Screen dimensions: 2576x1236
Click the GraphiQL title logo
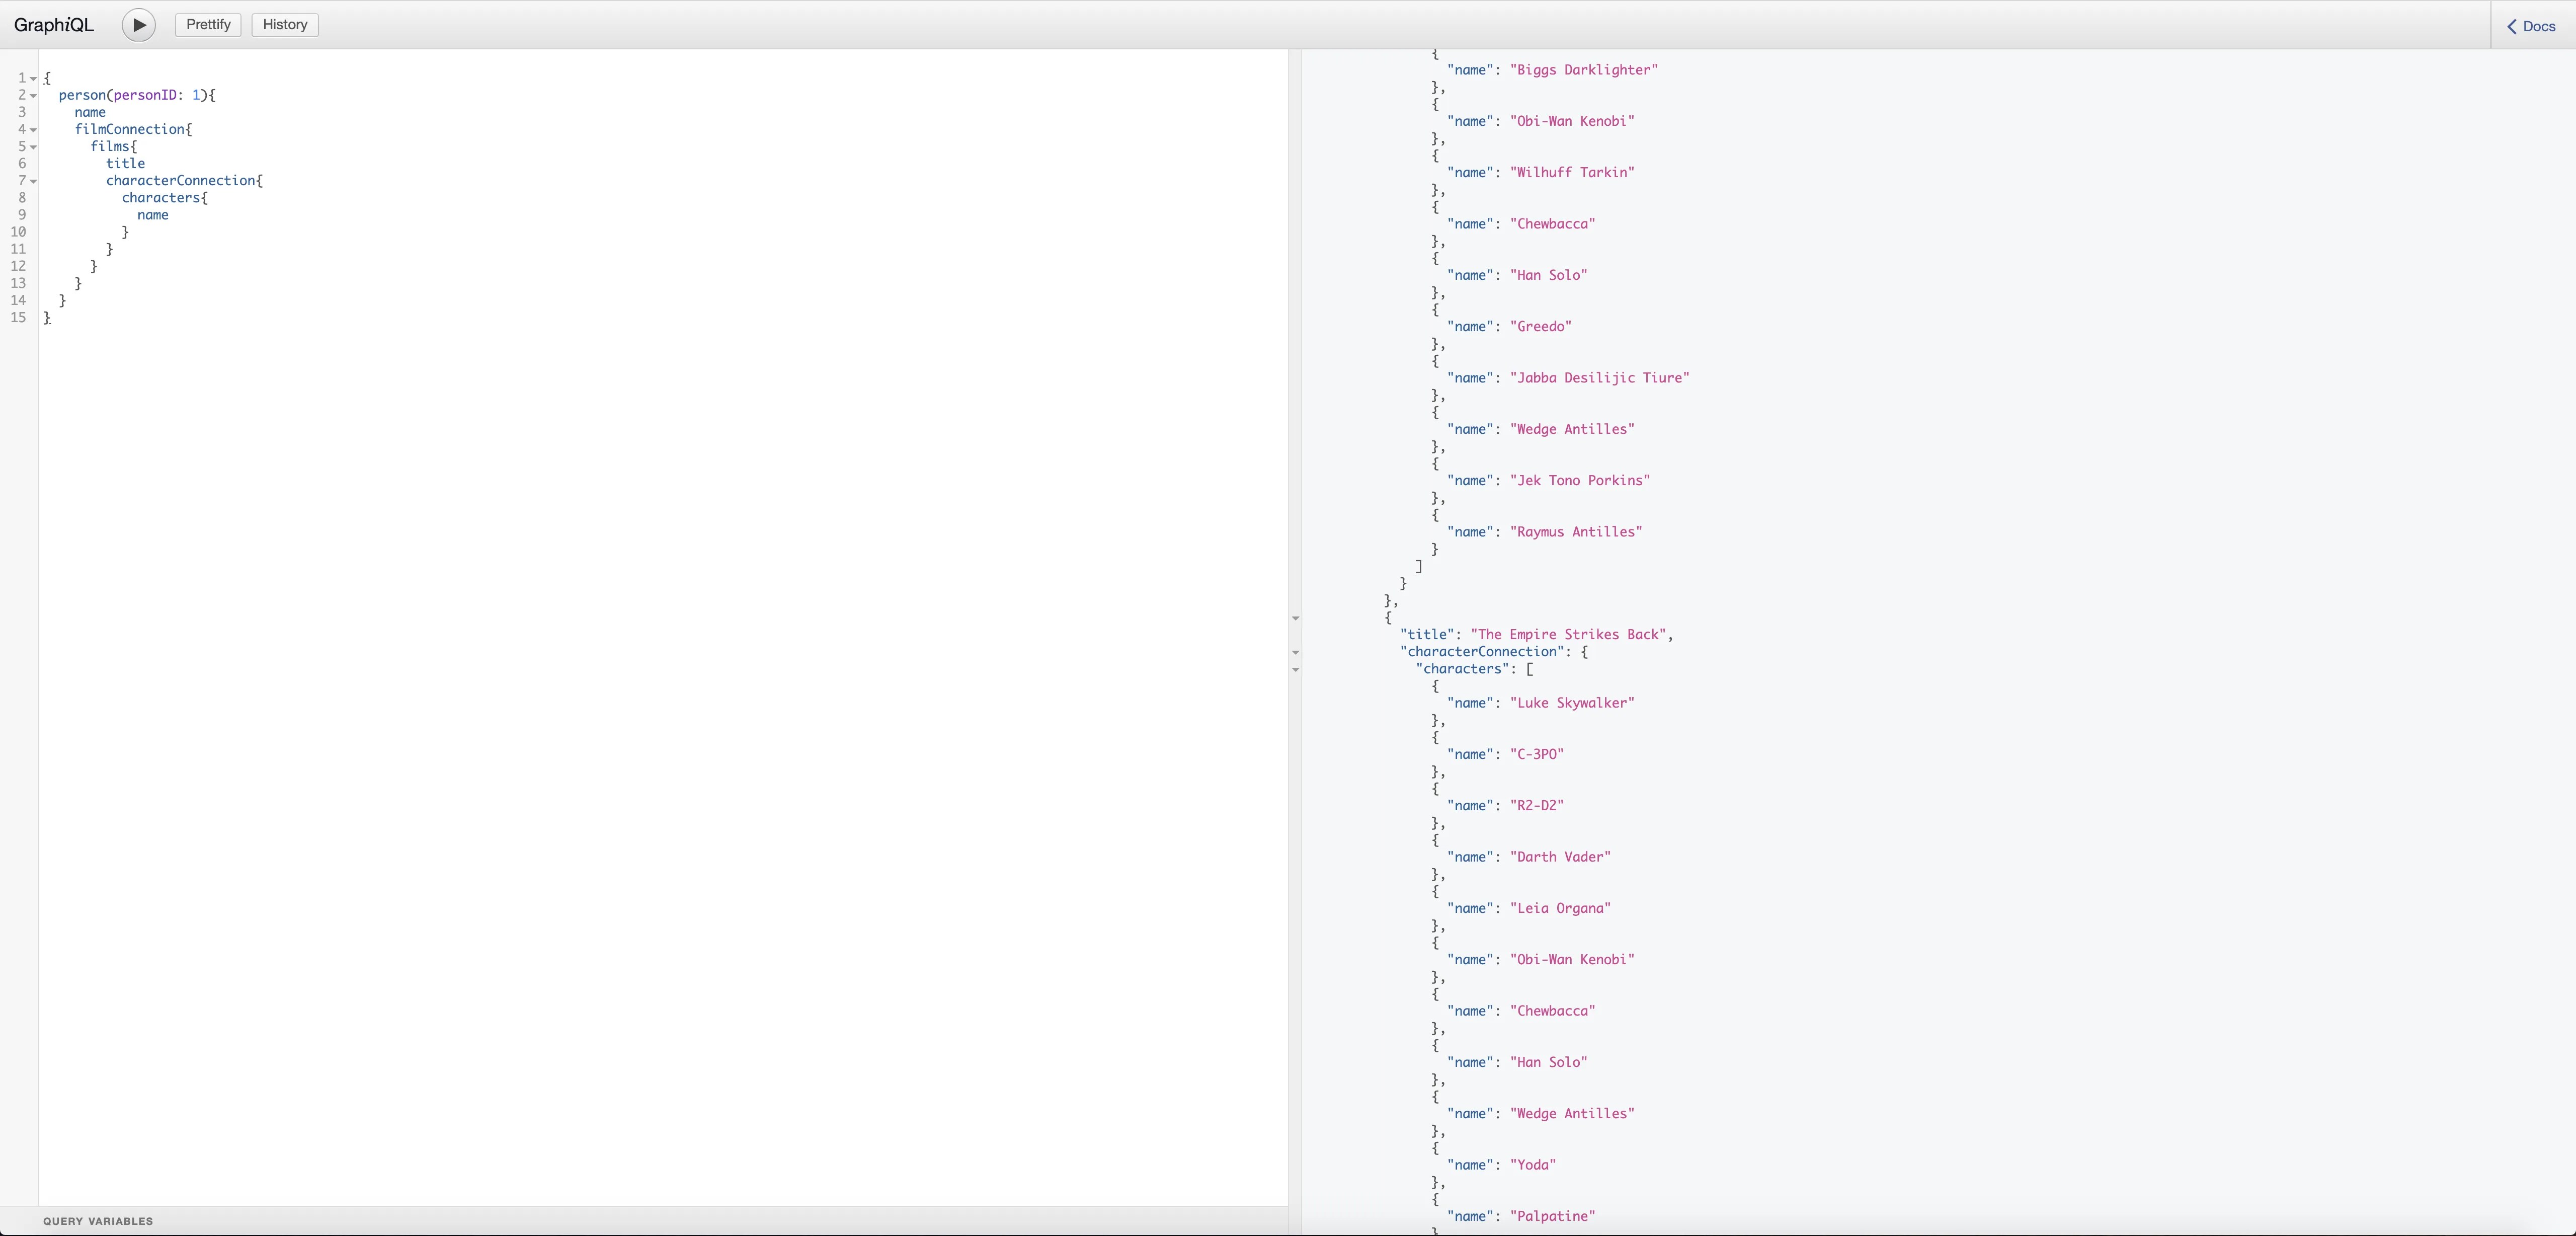point(54,25)
